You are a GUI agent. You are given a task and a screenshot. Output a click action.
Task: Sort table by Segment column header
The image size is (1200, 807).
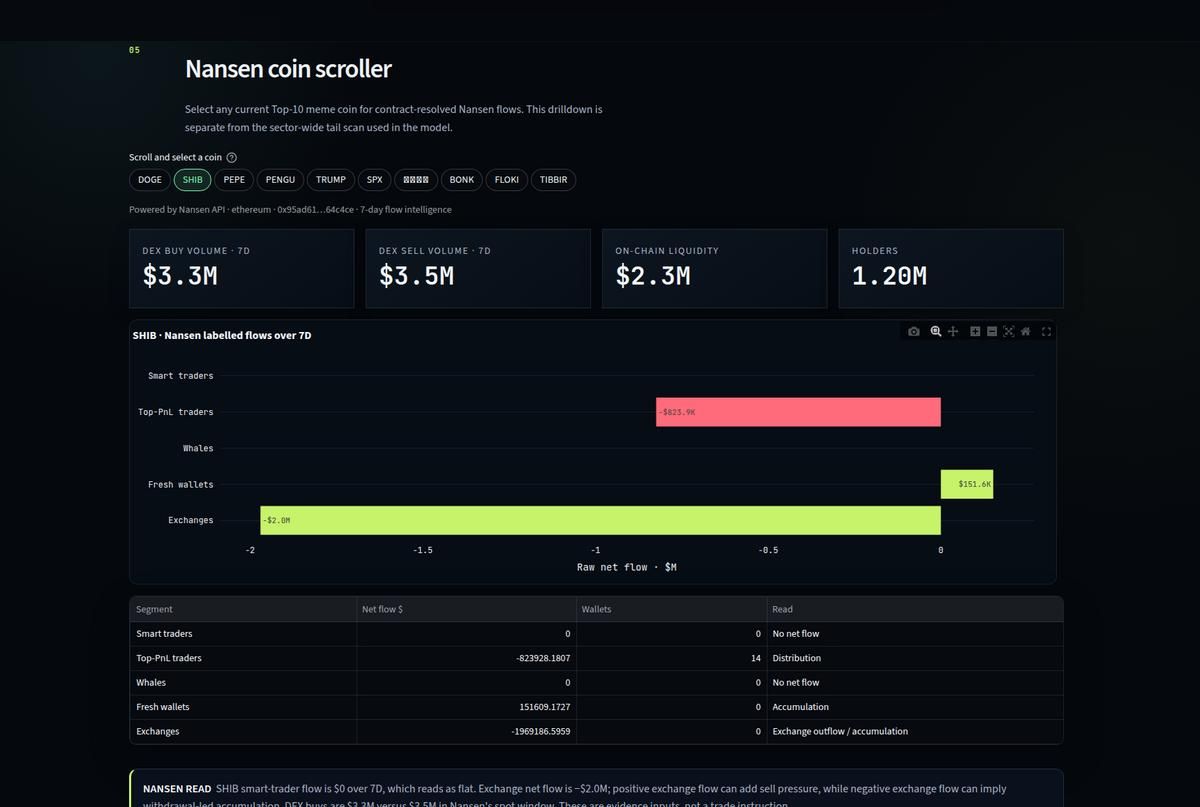243,609
